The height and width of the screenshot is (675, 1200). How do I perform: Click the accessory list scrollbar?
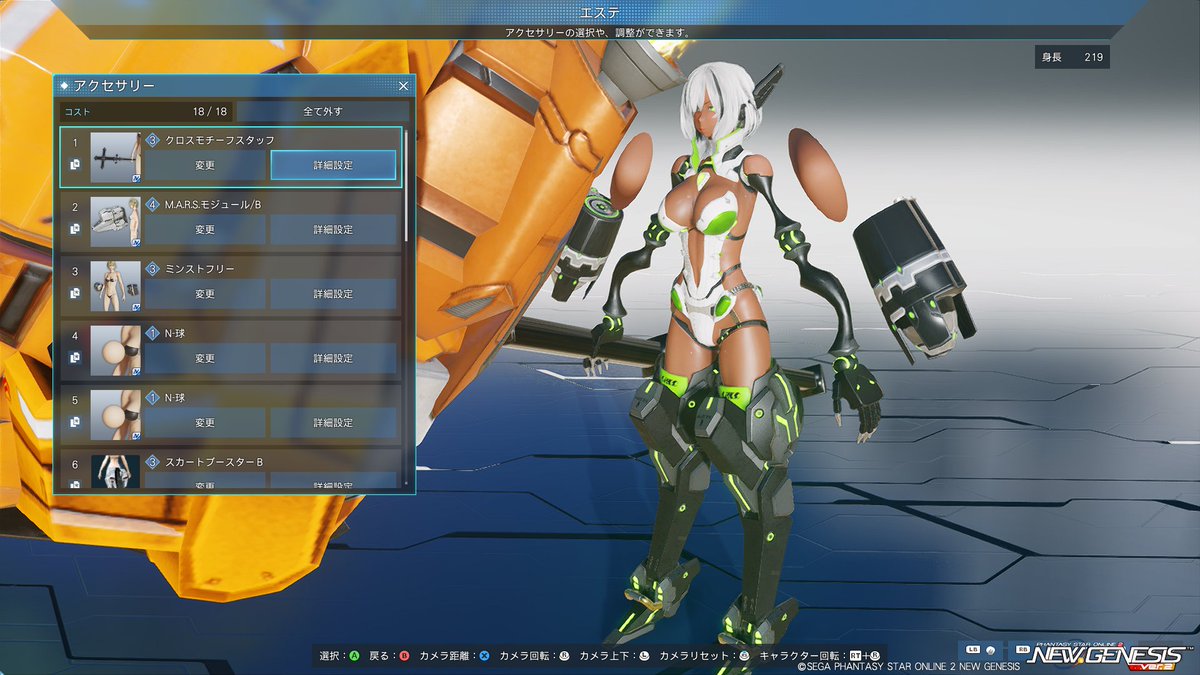(x=406, y=184)
